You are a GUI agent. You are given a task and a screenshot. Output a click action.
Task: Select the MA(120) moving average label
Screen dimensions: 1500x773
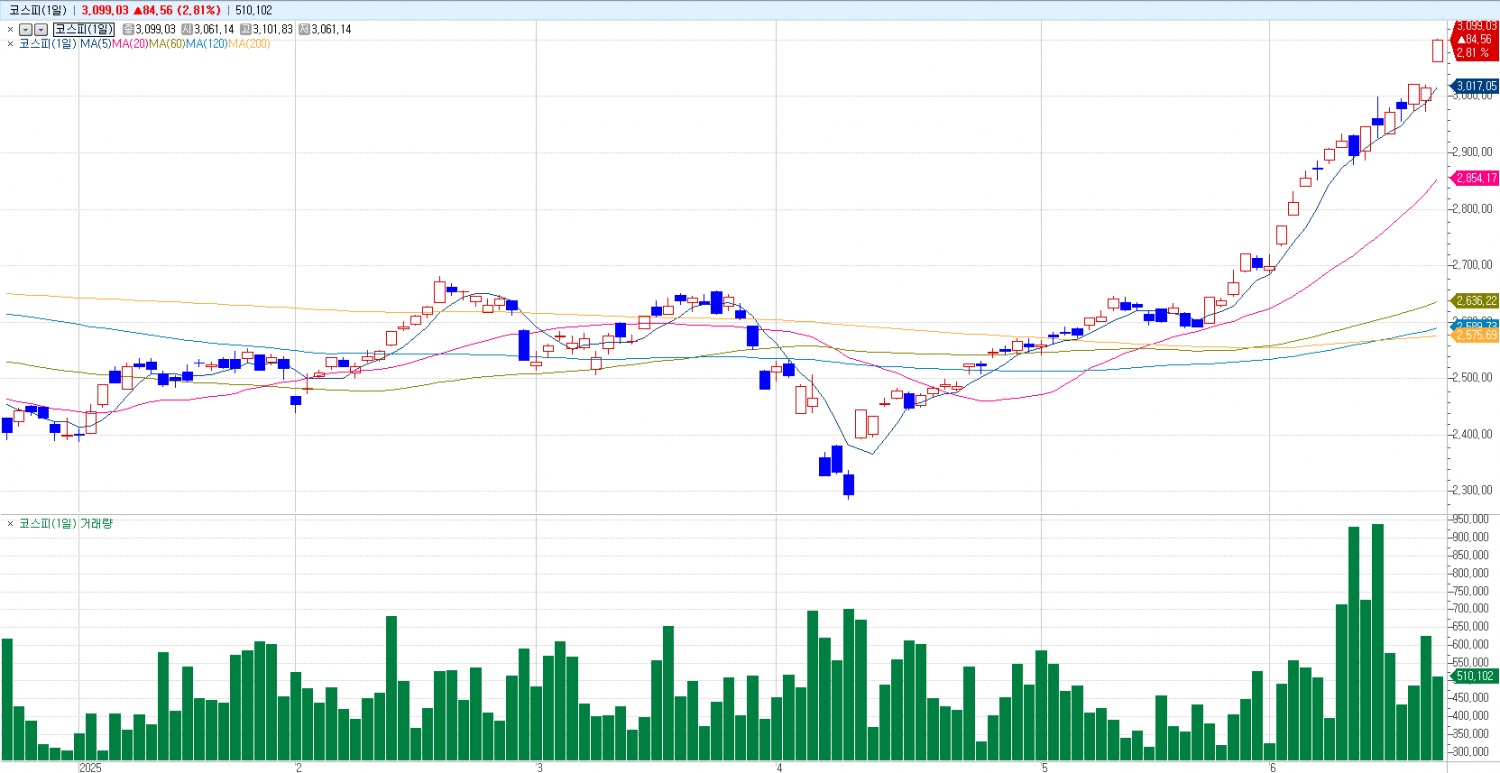pos(206,43)
